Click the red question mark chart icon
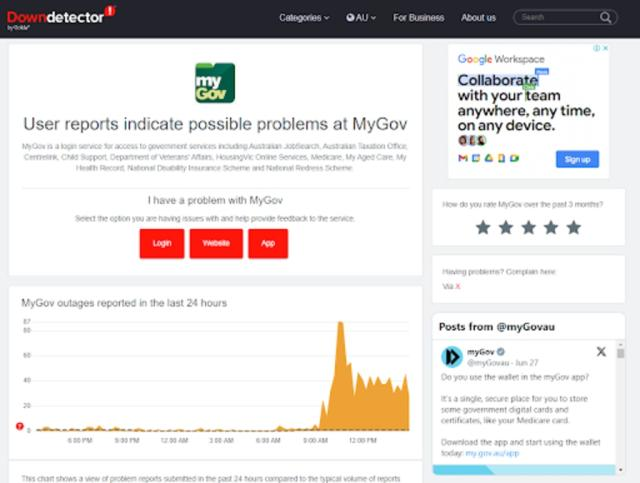Image resolution: width=640 pixels, height=483 pixels. tap(20, 426)
